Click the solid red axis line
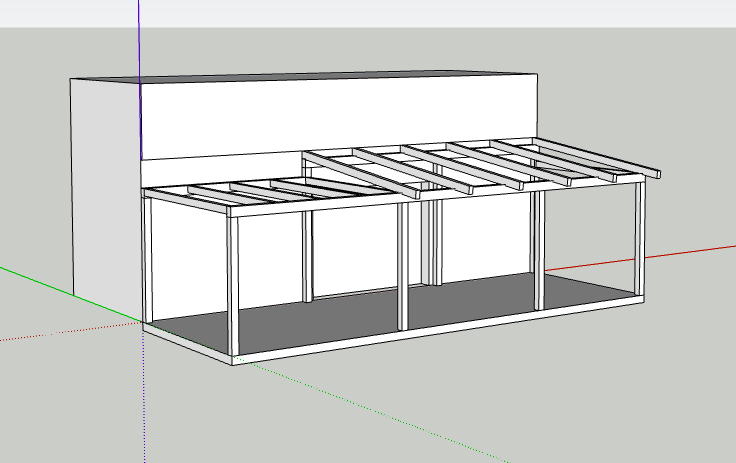736x463 pixels. point(638,258)
